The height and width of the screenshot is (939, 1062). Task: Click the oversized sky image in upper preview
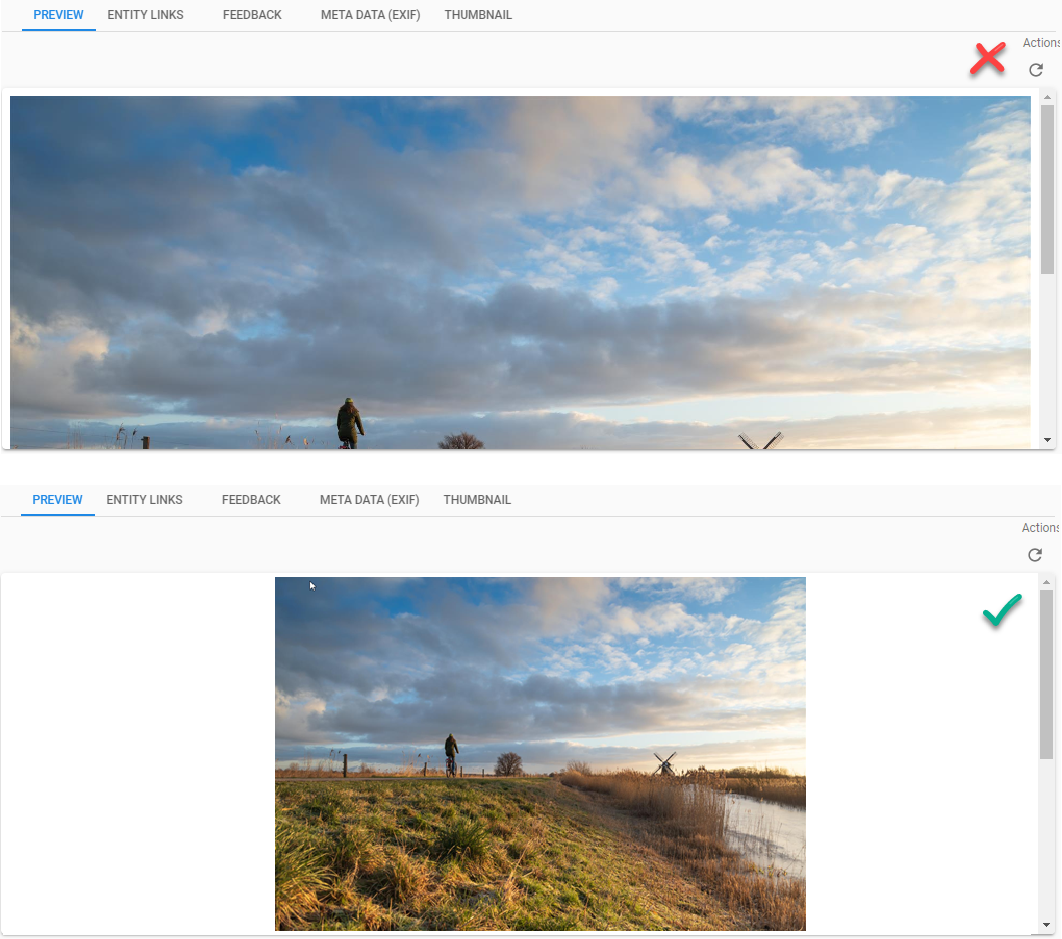point(520,272)
